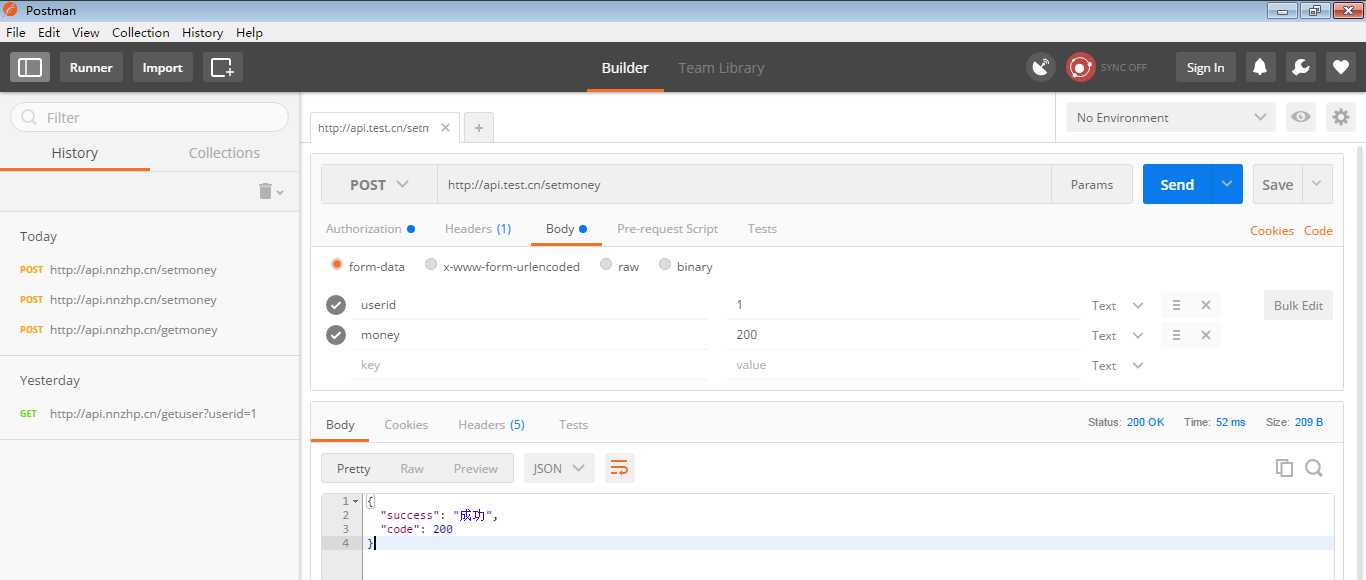Open the history trash dropdown arrow
This screenshot has width=1366, height=580.
[x=280, y=192]
